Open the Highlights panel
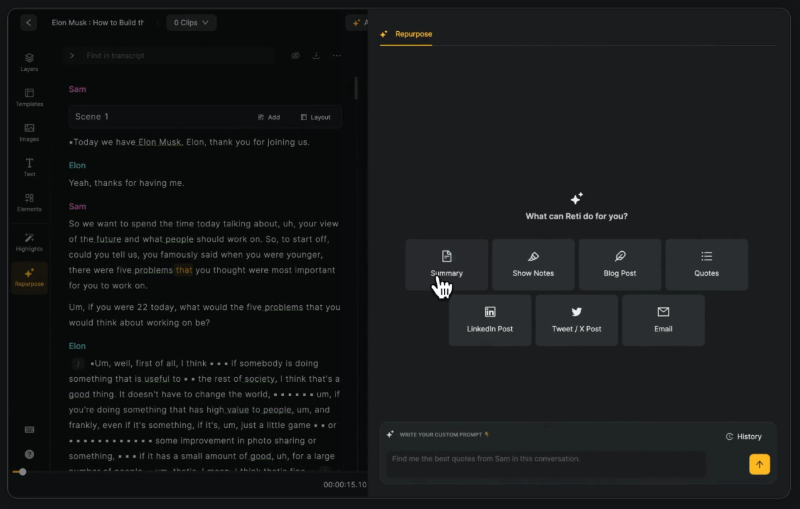The image size is (800, 509). (x=29, y=241)
